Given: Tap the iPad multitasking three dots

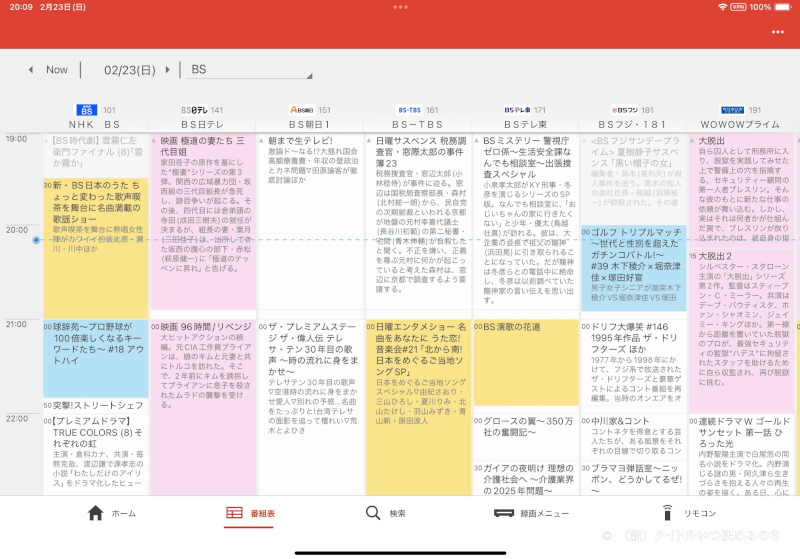Looking at the screenshot, I should (401, 7).
